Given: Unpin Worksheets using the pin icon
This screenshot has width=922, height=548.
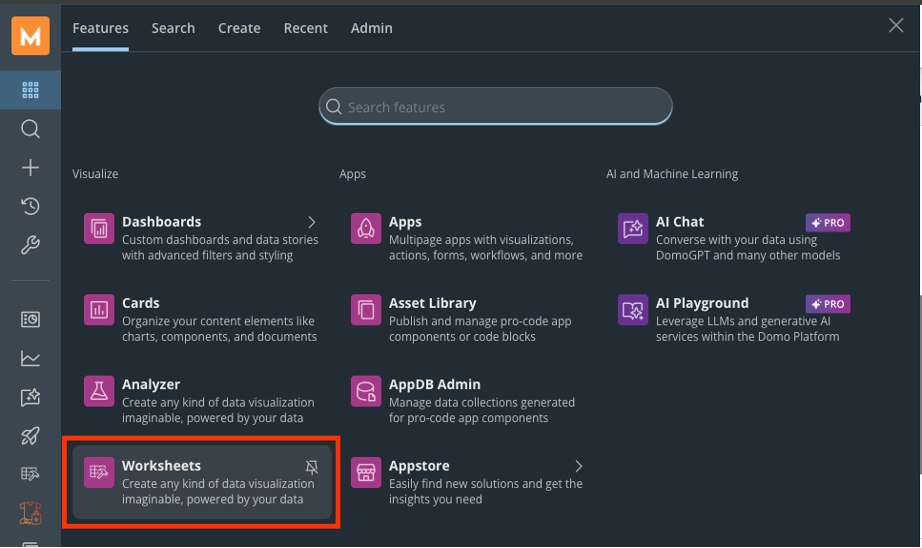Looking at the screenshot, I should click(312, 467).
